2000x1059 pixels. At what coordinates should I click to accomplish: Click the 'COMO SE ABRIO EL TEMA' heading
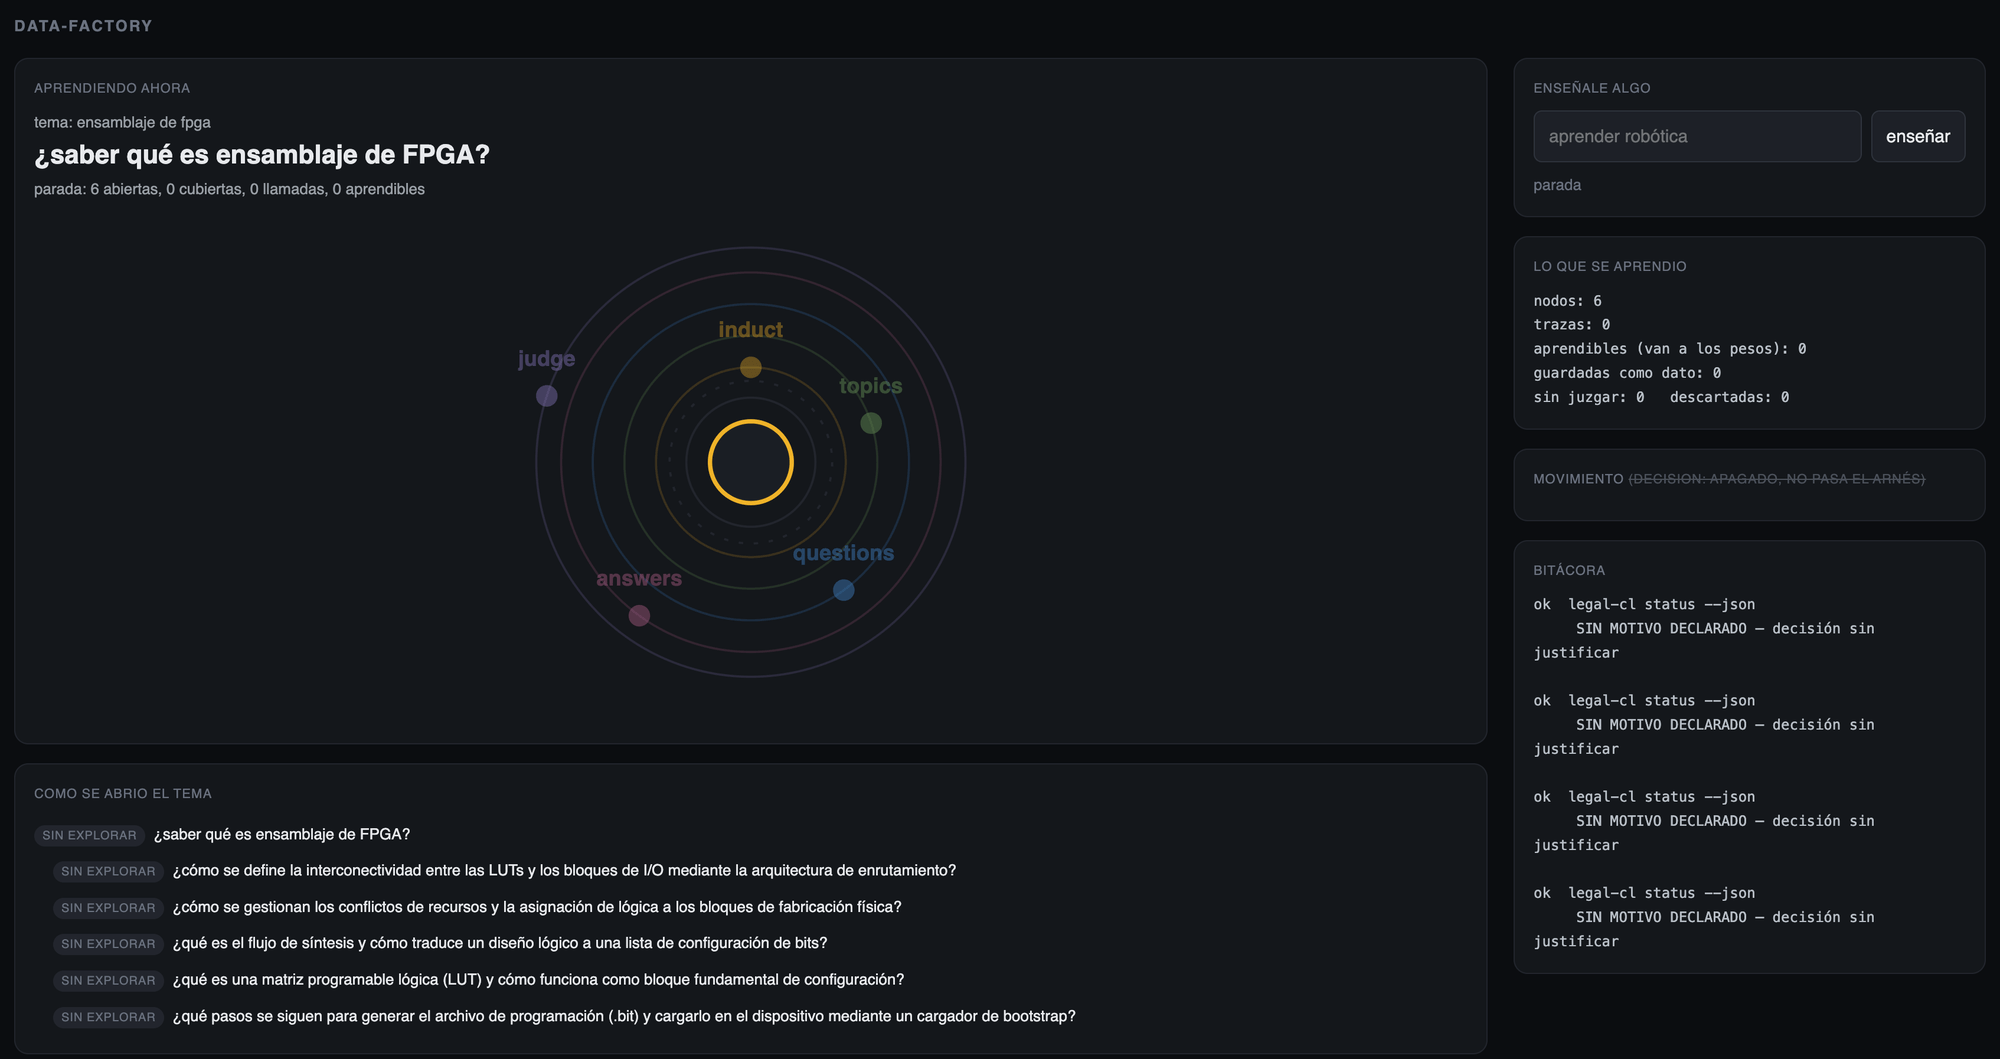click(x=123, y=793)
